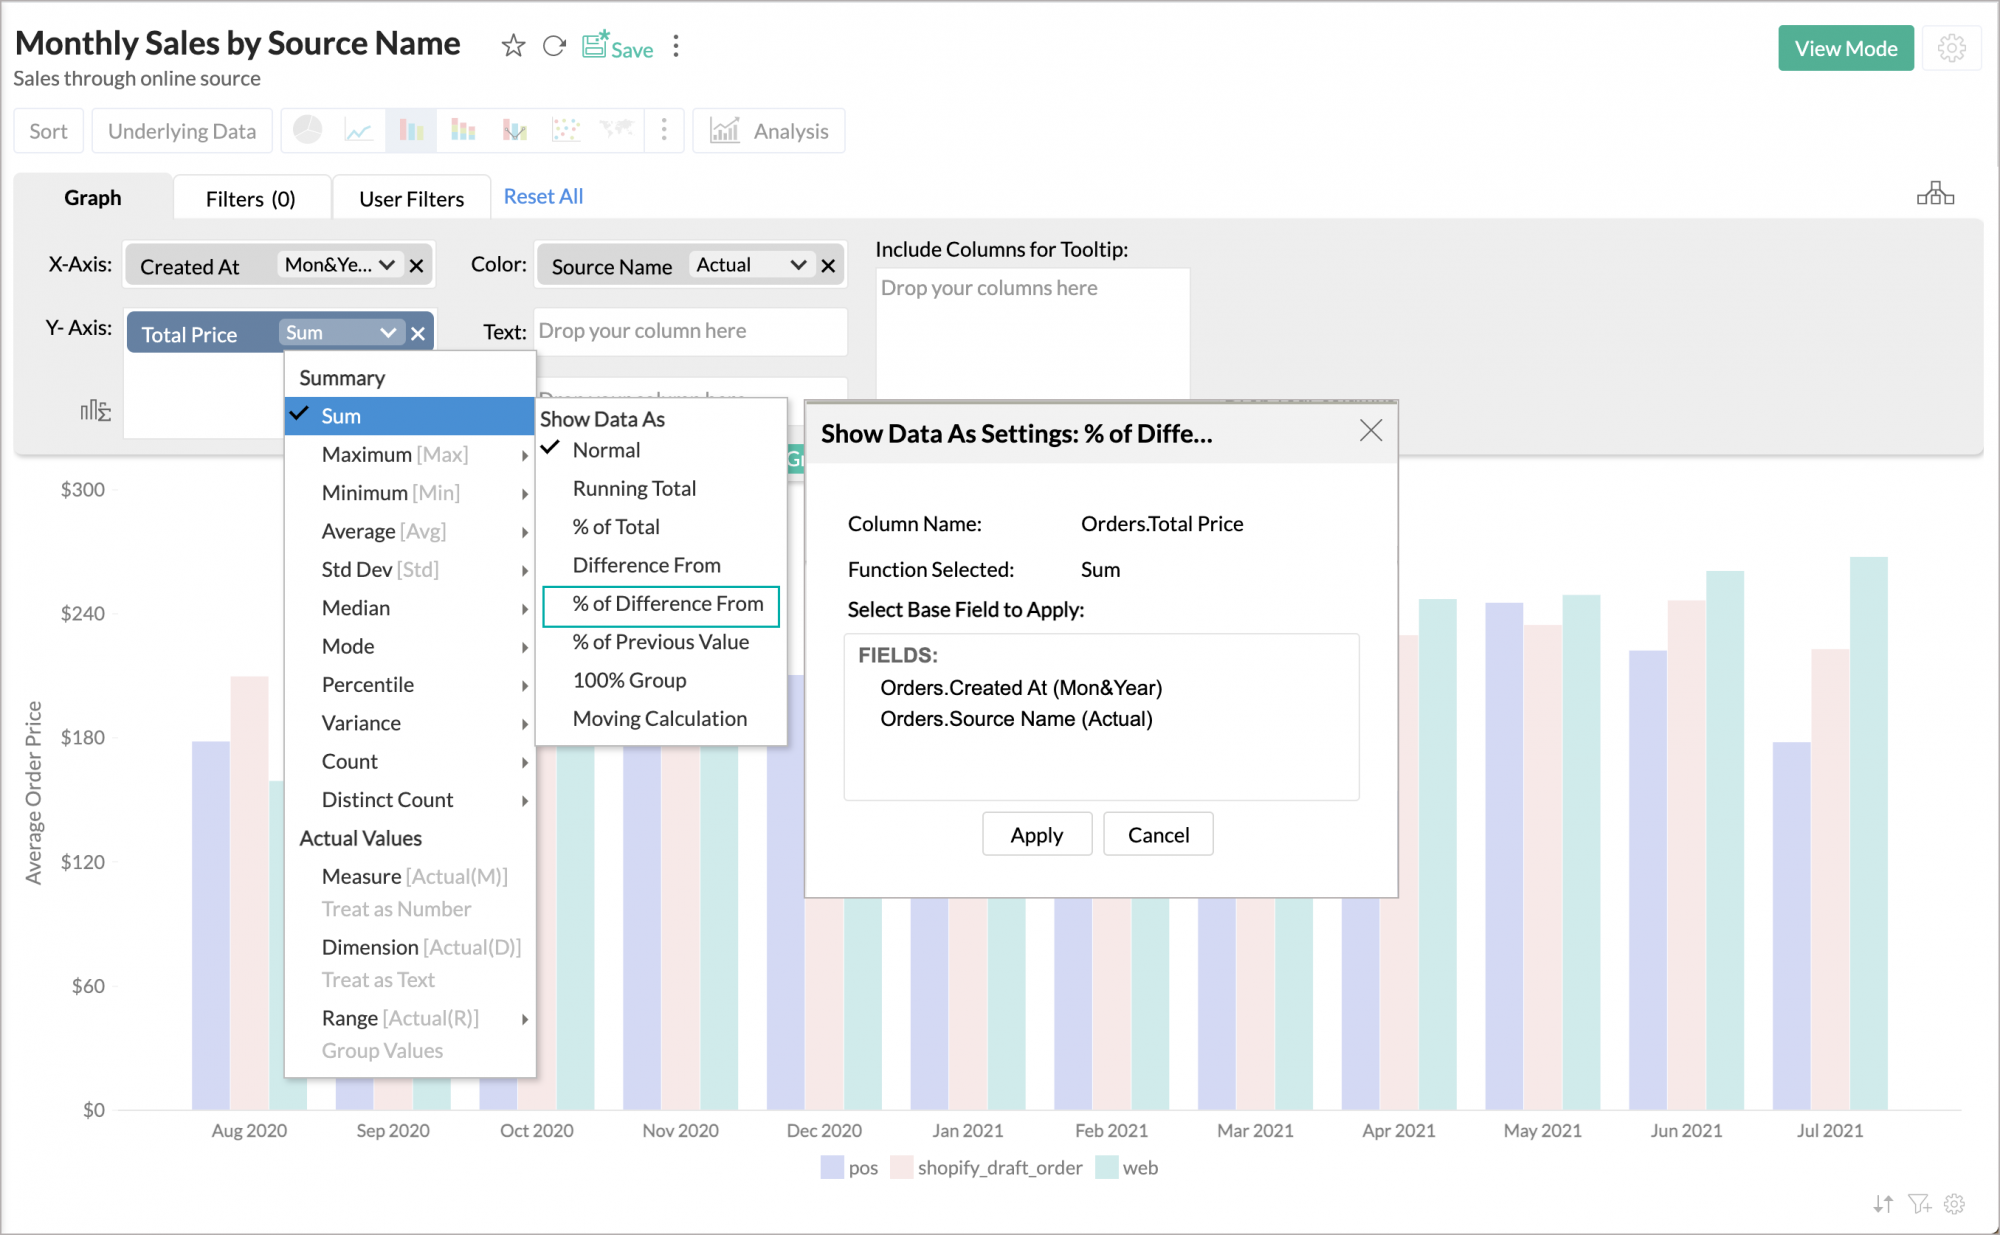Select the % of Previous Value option
This screenshot has height=1235, width=2000.
tap(659, 642)
